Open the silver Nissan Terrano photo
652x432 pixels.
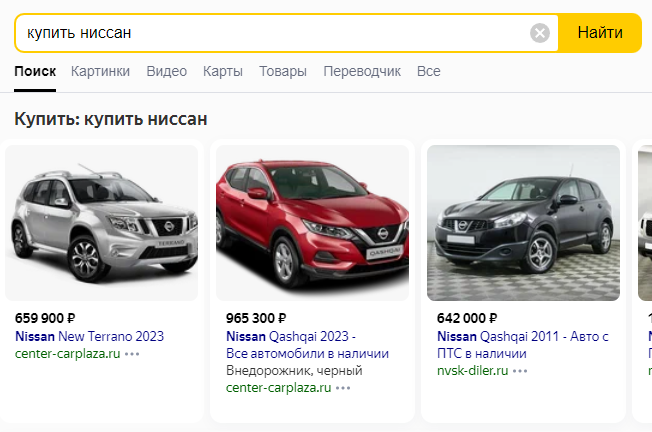click(x=101, y=223)
